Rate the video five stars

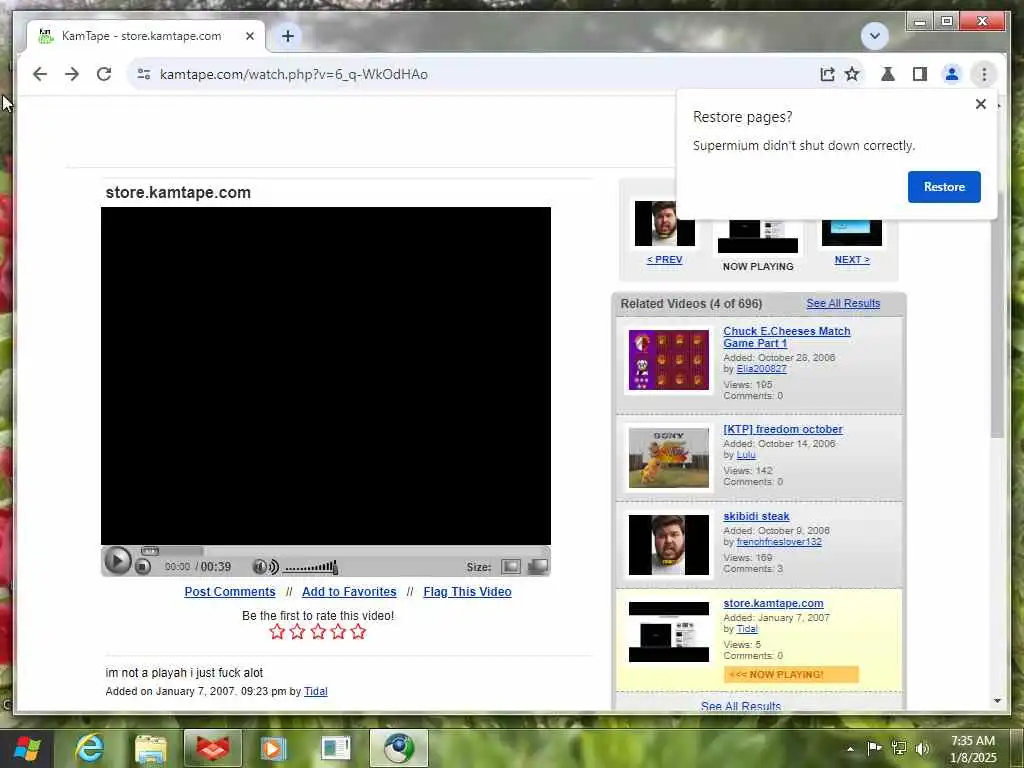(358, 632)
